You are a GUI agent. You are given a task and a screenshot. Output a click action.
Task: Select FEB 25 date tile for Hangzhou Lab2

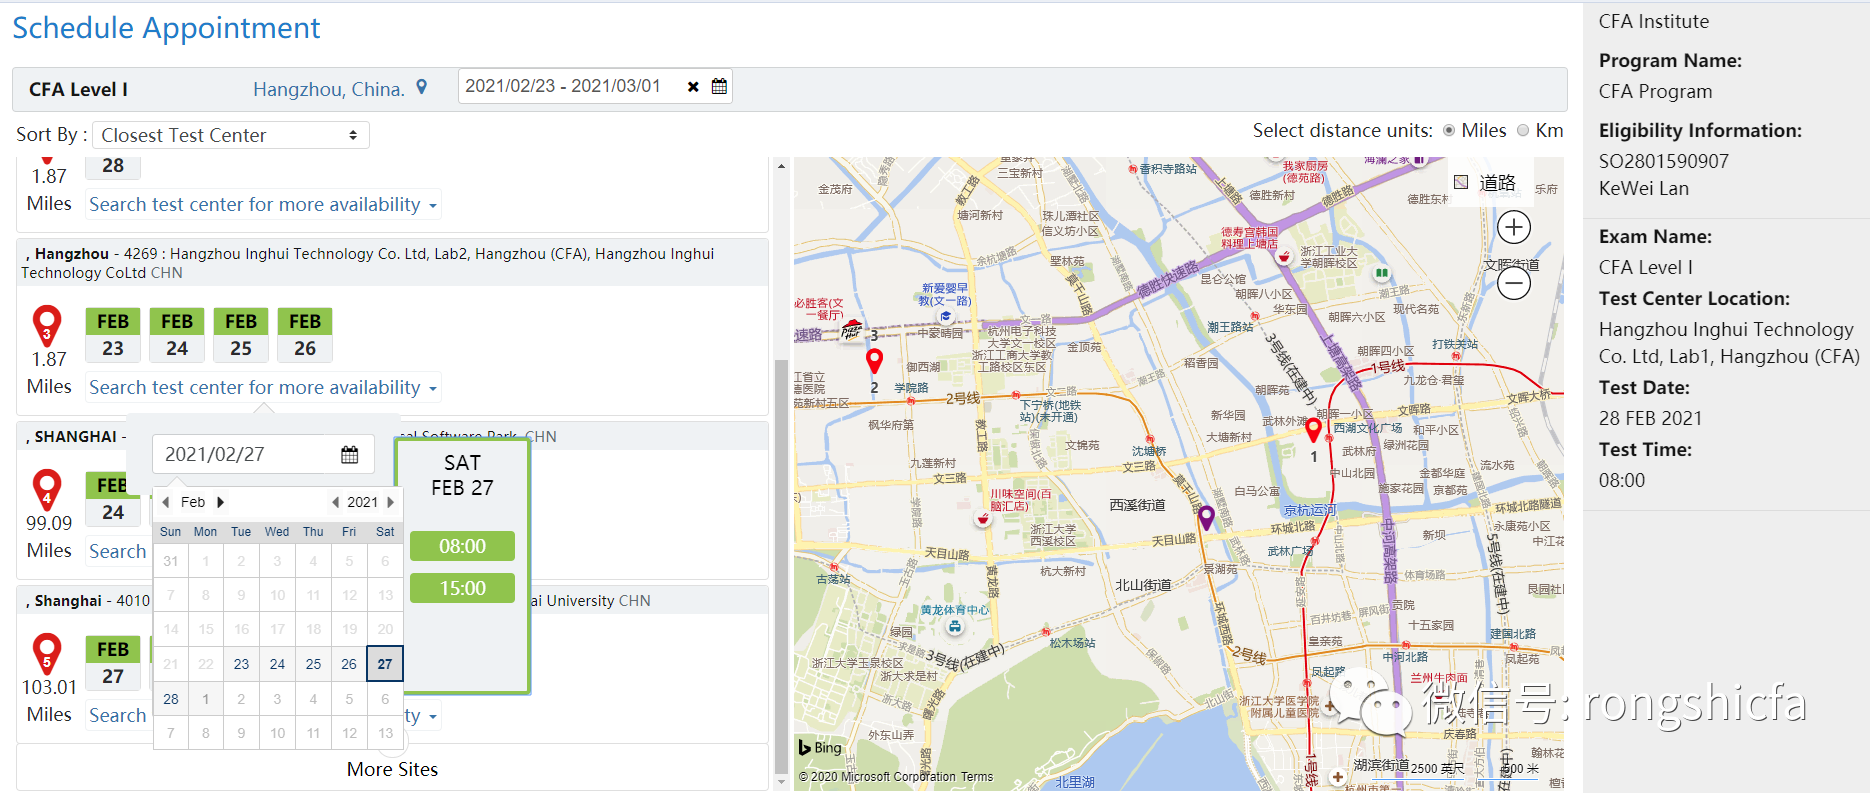pos(241,334)
